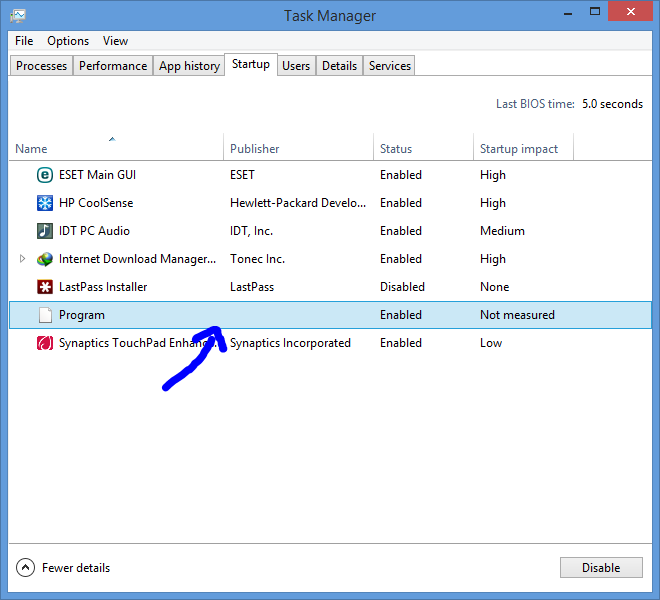Click the Low startup impact cell
Viewport: 660px width, 600px height.
coord(491,343)
